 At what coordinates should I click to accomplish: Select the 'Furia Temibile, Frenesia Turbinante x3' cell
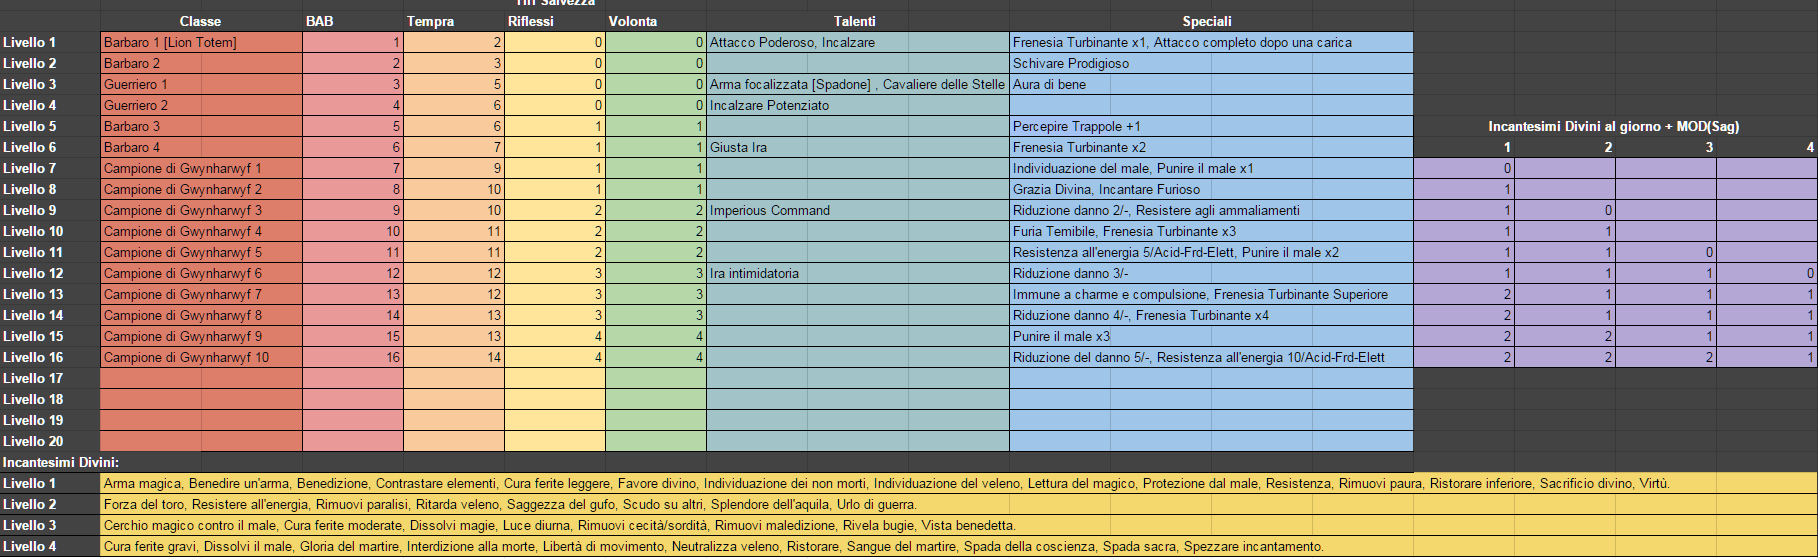pos(1211,231)
